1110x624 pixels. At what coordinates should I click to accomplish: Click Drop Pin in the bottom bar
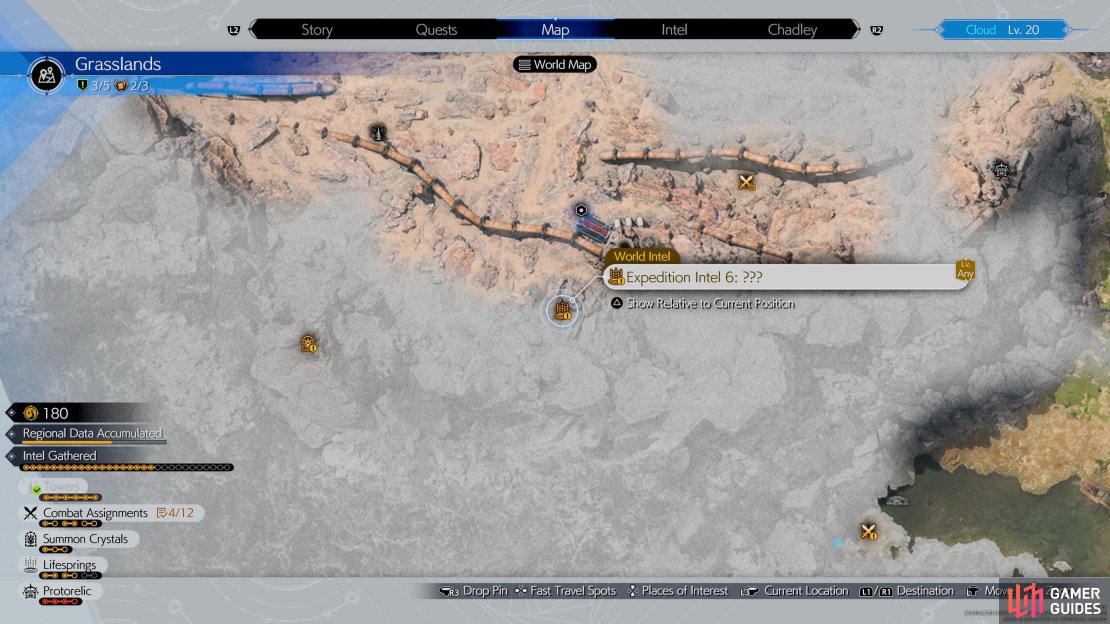(473, 591)
